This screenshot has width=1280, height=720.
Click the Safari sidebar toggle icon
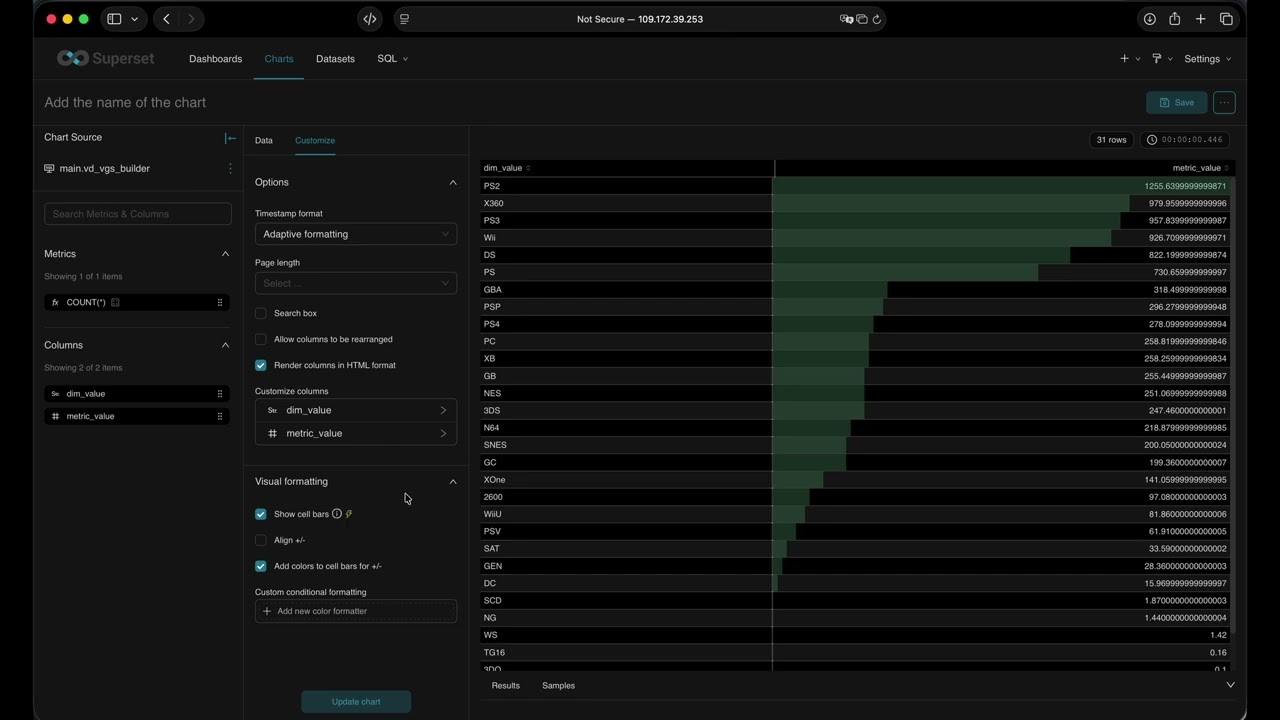tap(114, 19)
